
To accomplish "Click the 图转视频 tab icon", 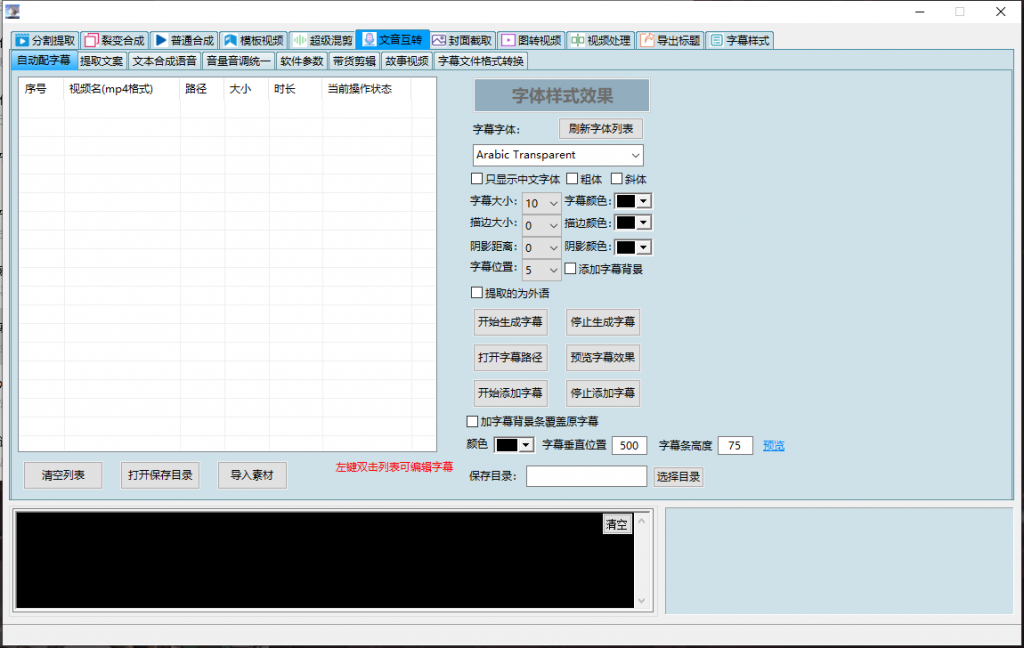I will [x=508, y=41].
